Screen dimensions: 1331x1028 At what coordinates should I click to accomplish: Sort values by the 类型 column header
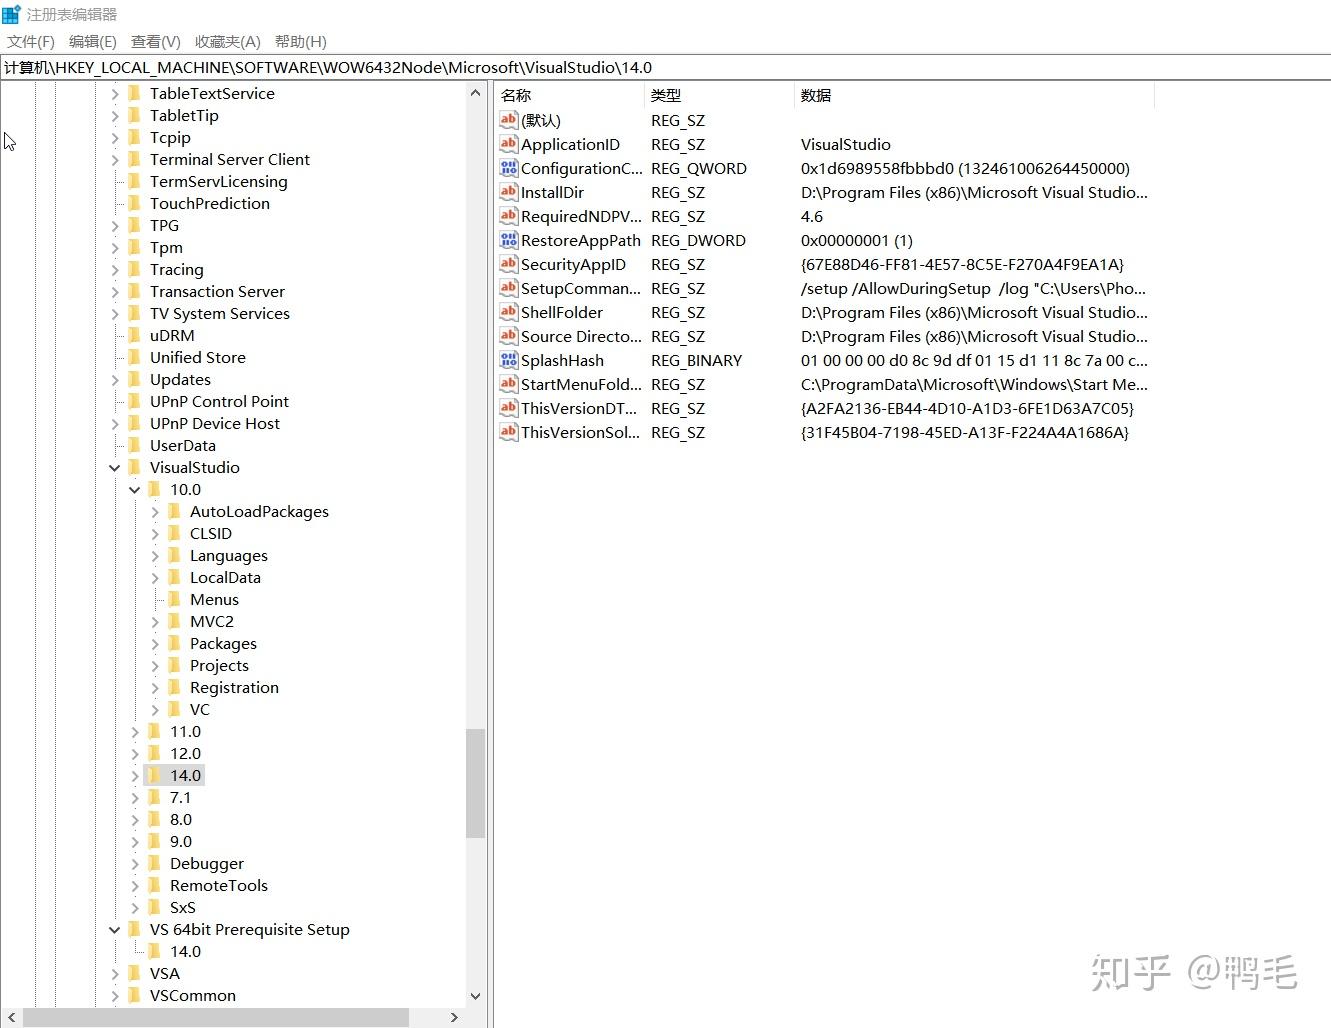666,95
